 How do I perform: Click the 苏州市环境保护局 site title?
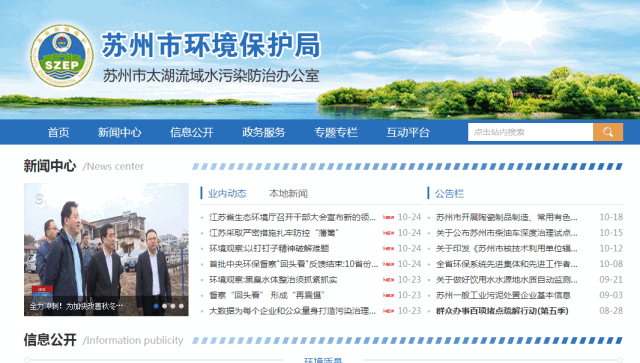click(211, 45)
